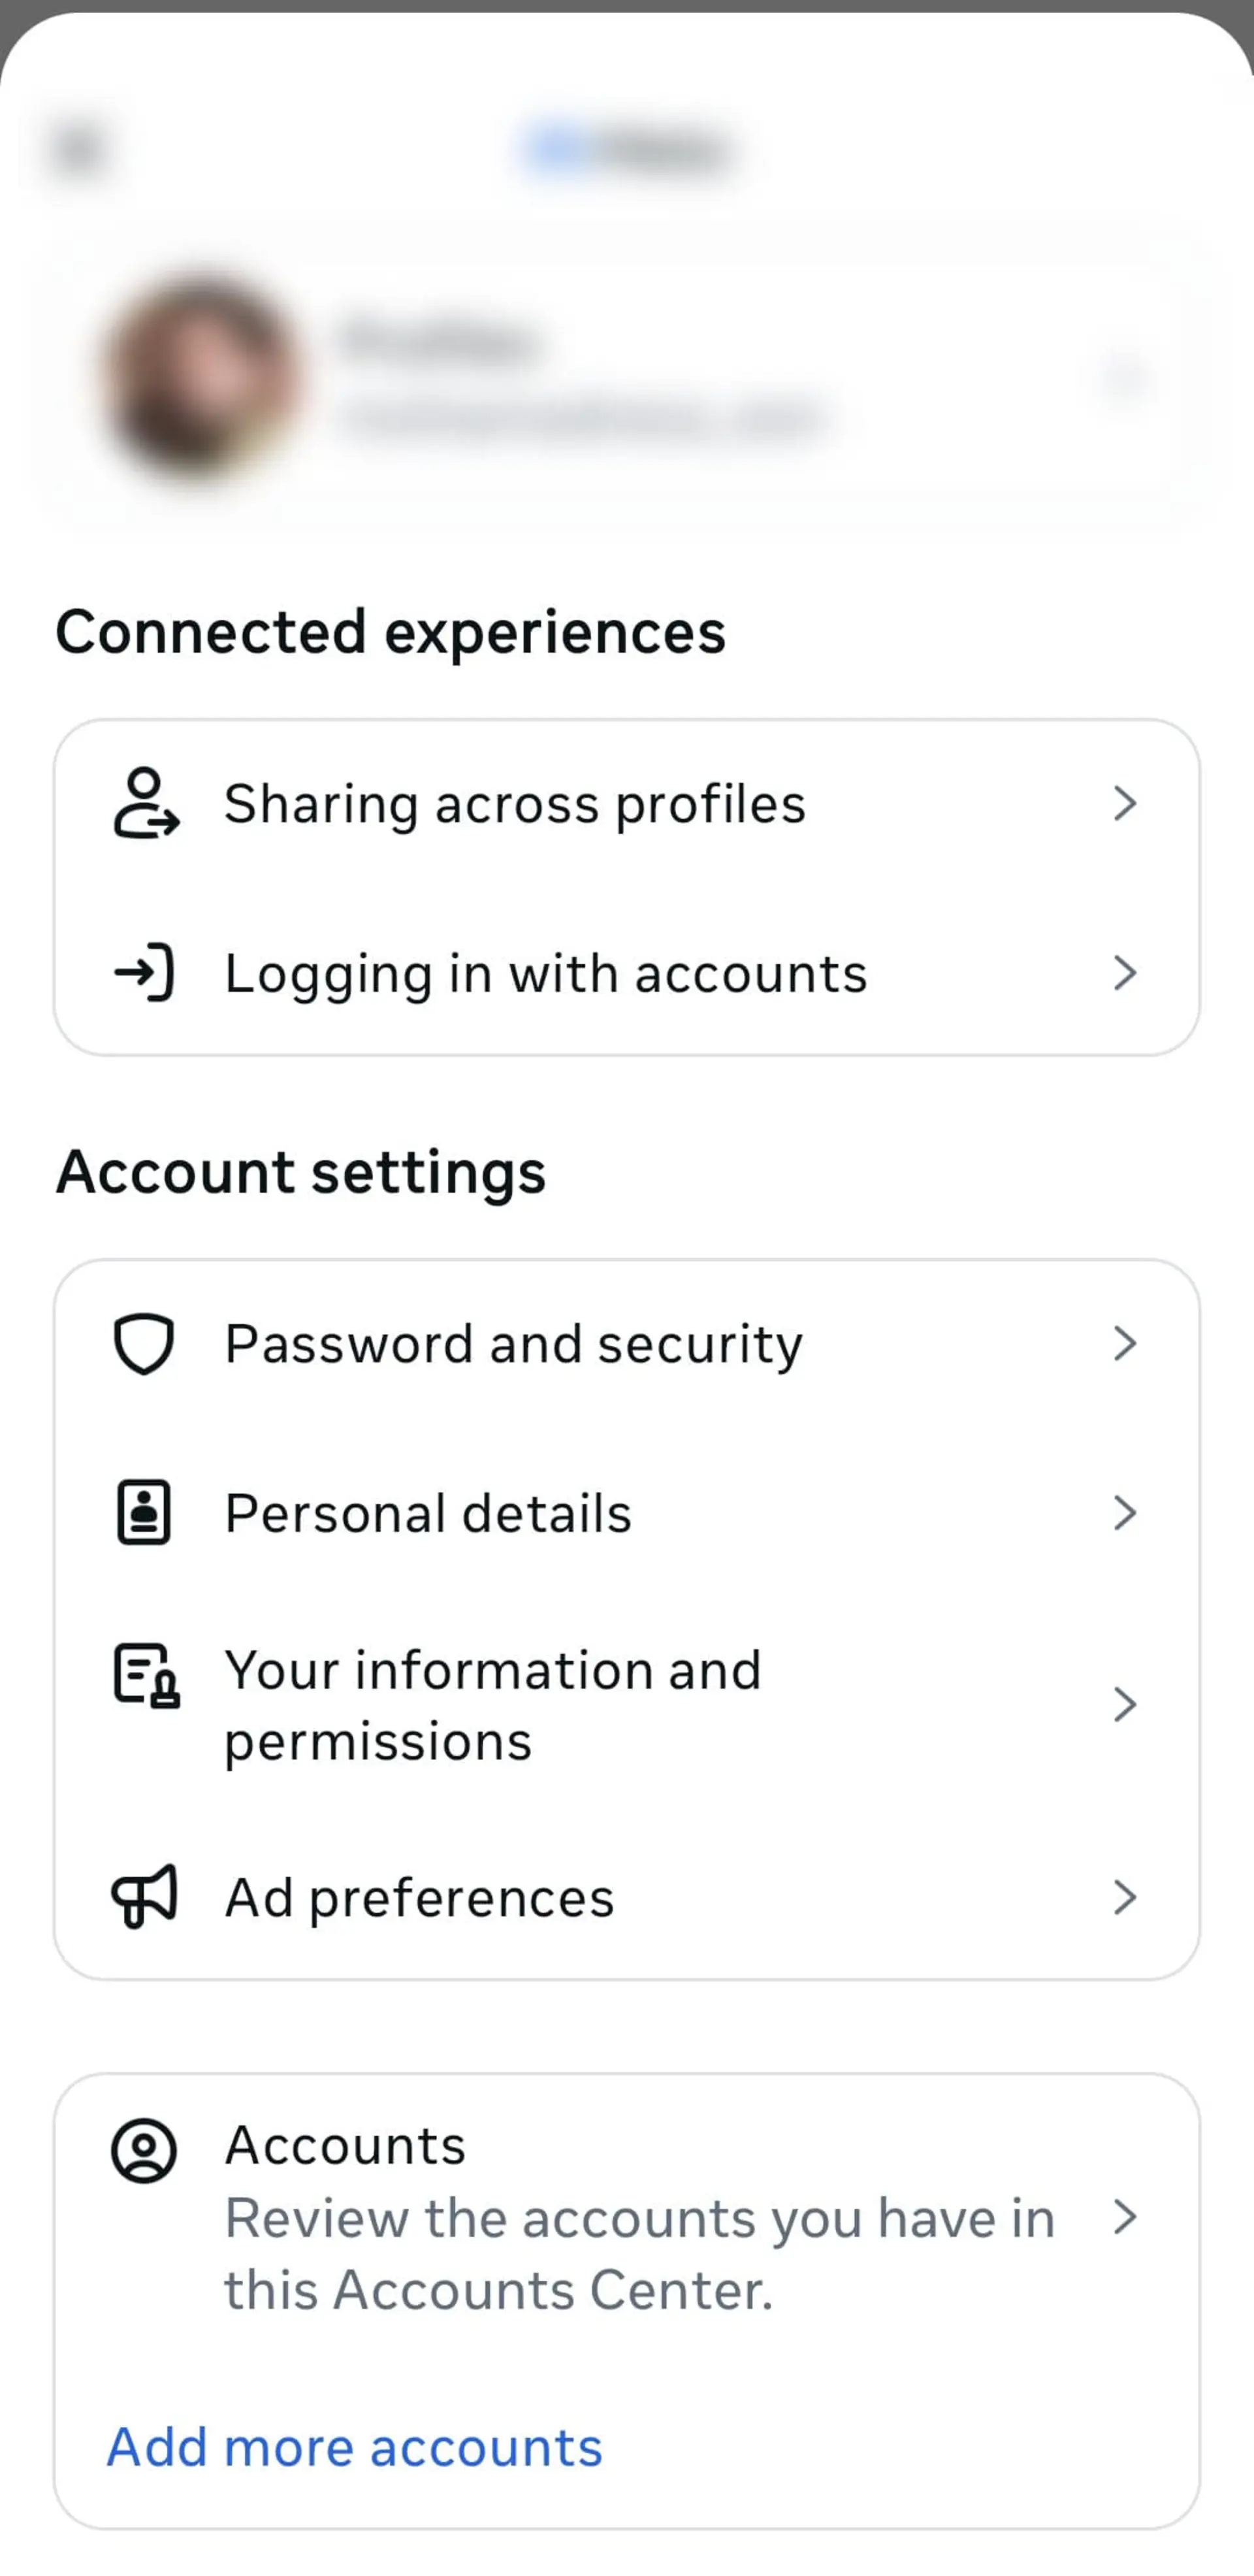The width and height of the screenshot is (1254, 2576).
Task: Tap the shield icon for Password and security
Action: (x=144, y=1344)
